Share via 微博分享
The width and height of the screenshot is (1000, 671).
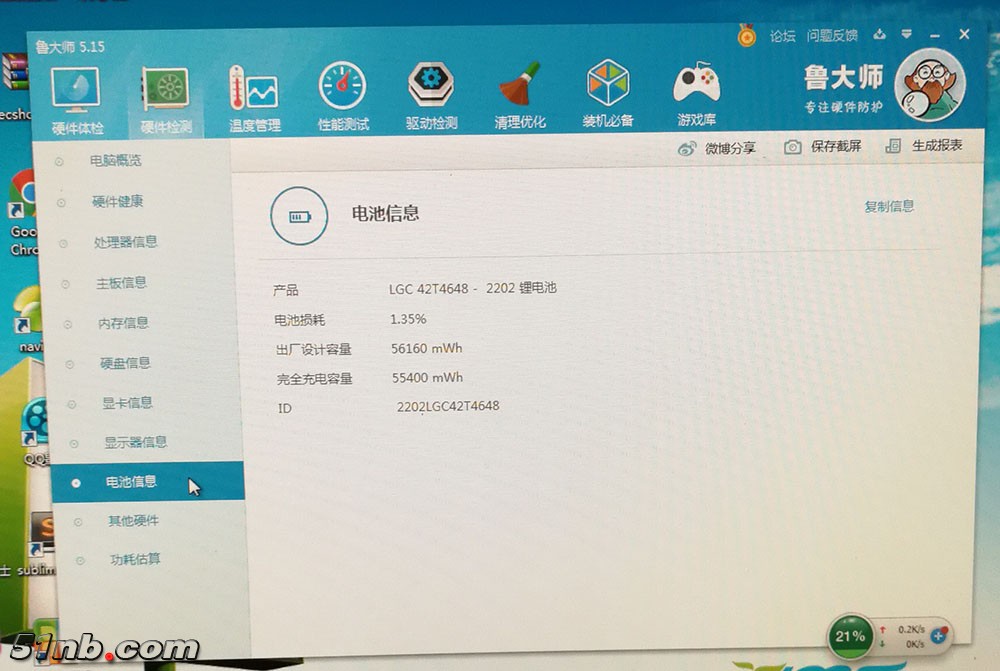click(x=716, y=149)
